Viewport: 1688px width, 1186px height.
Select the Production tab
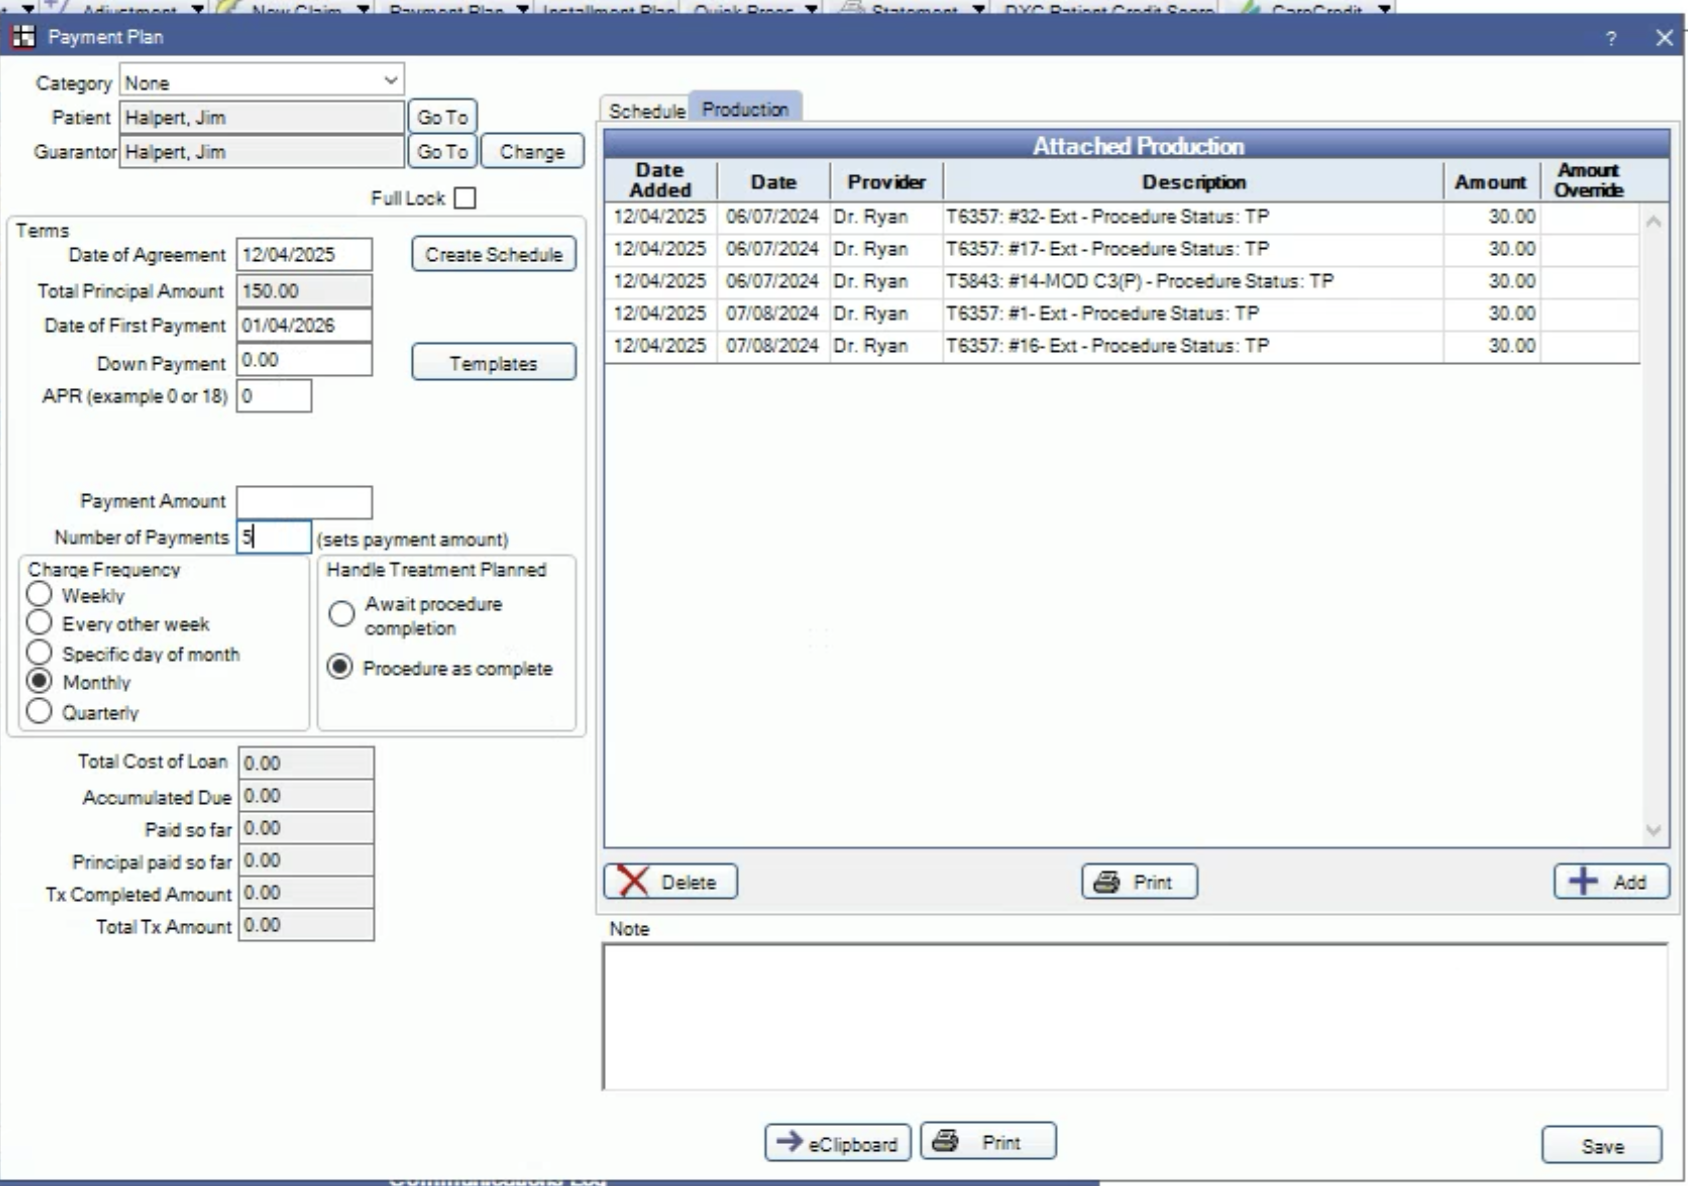pyautogui.click(x=745, y=109)
